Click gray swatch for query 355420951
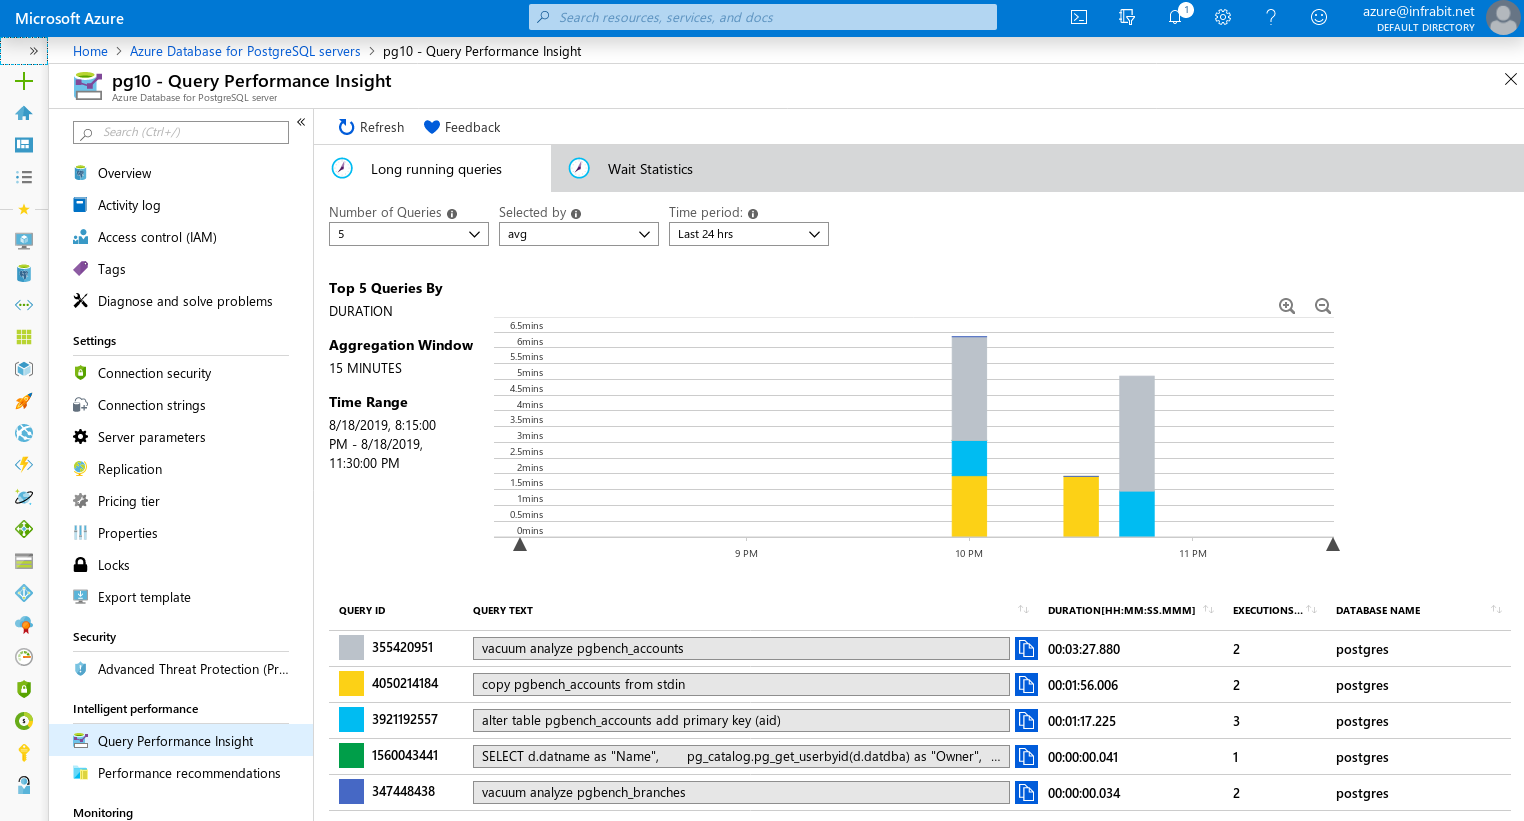The width and height of the screenshot is (1524, 821). click(351, 647)
